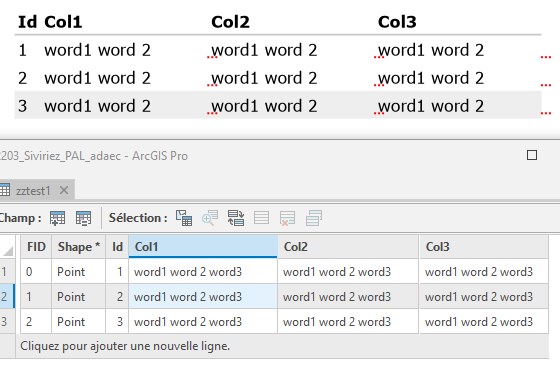The height and width of the screenshot is (370, 560).
Task: Select row 2 via its row header
Action: click(7, 296)
